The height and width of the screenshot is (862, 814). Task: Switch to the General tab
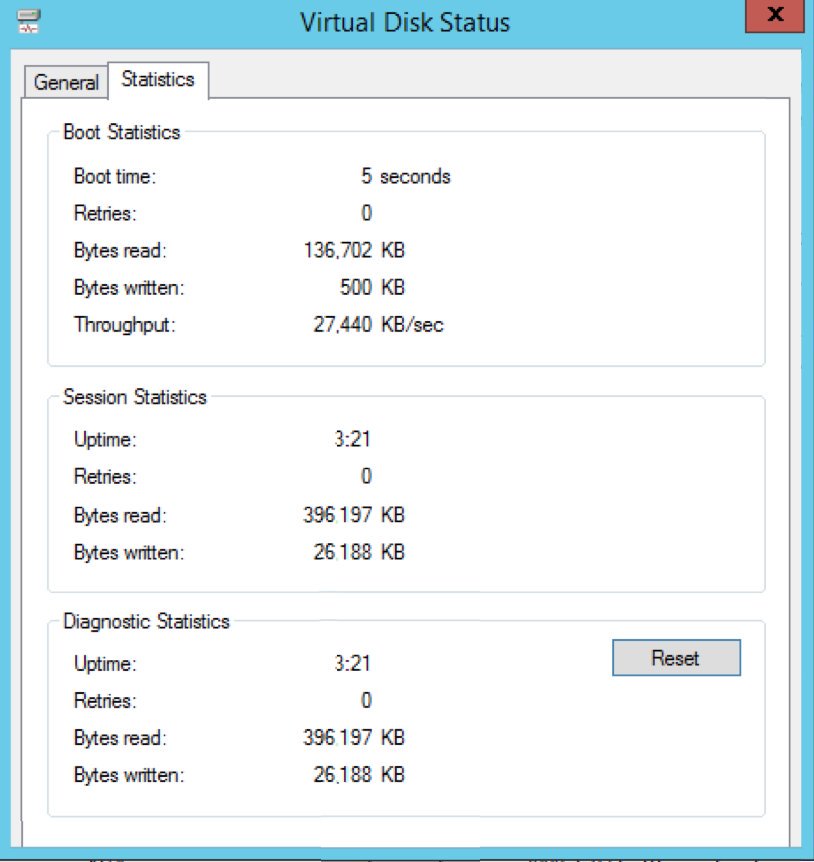66,82
